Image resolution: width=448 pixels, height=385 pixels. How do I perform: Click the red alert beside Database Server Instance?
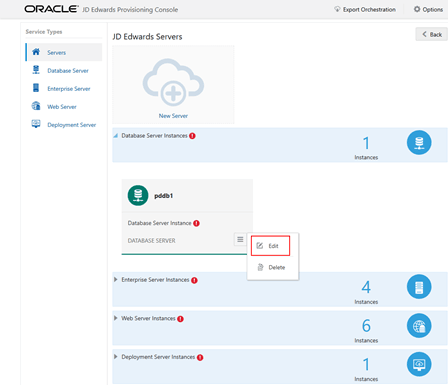pos(196,223)
